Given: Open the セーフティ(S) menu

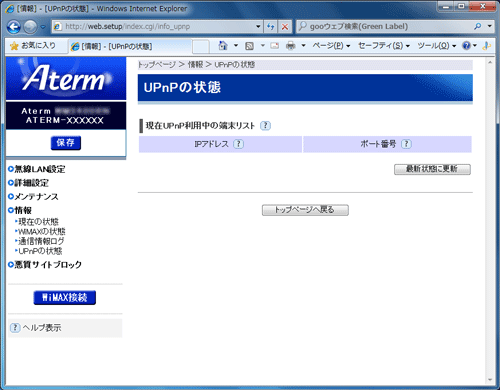Looking at the screenshot, I should point(384,46).
